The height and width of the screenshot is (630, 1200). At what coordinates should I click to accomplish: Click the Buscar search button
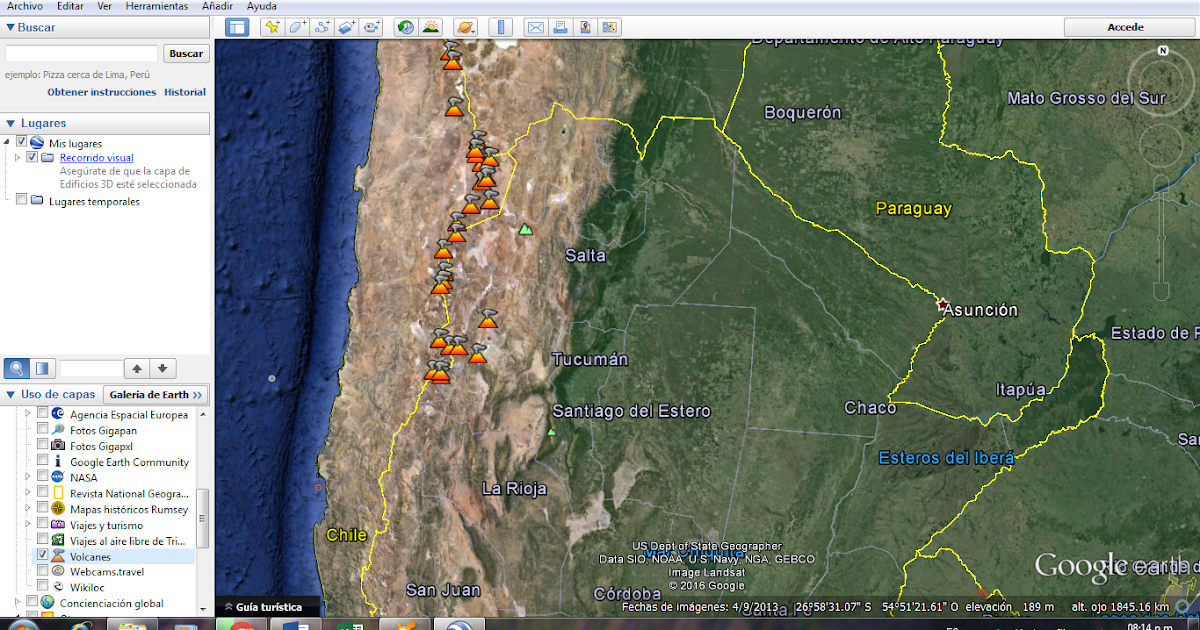coord(185,54)
